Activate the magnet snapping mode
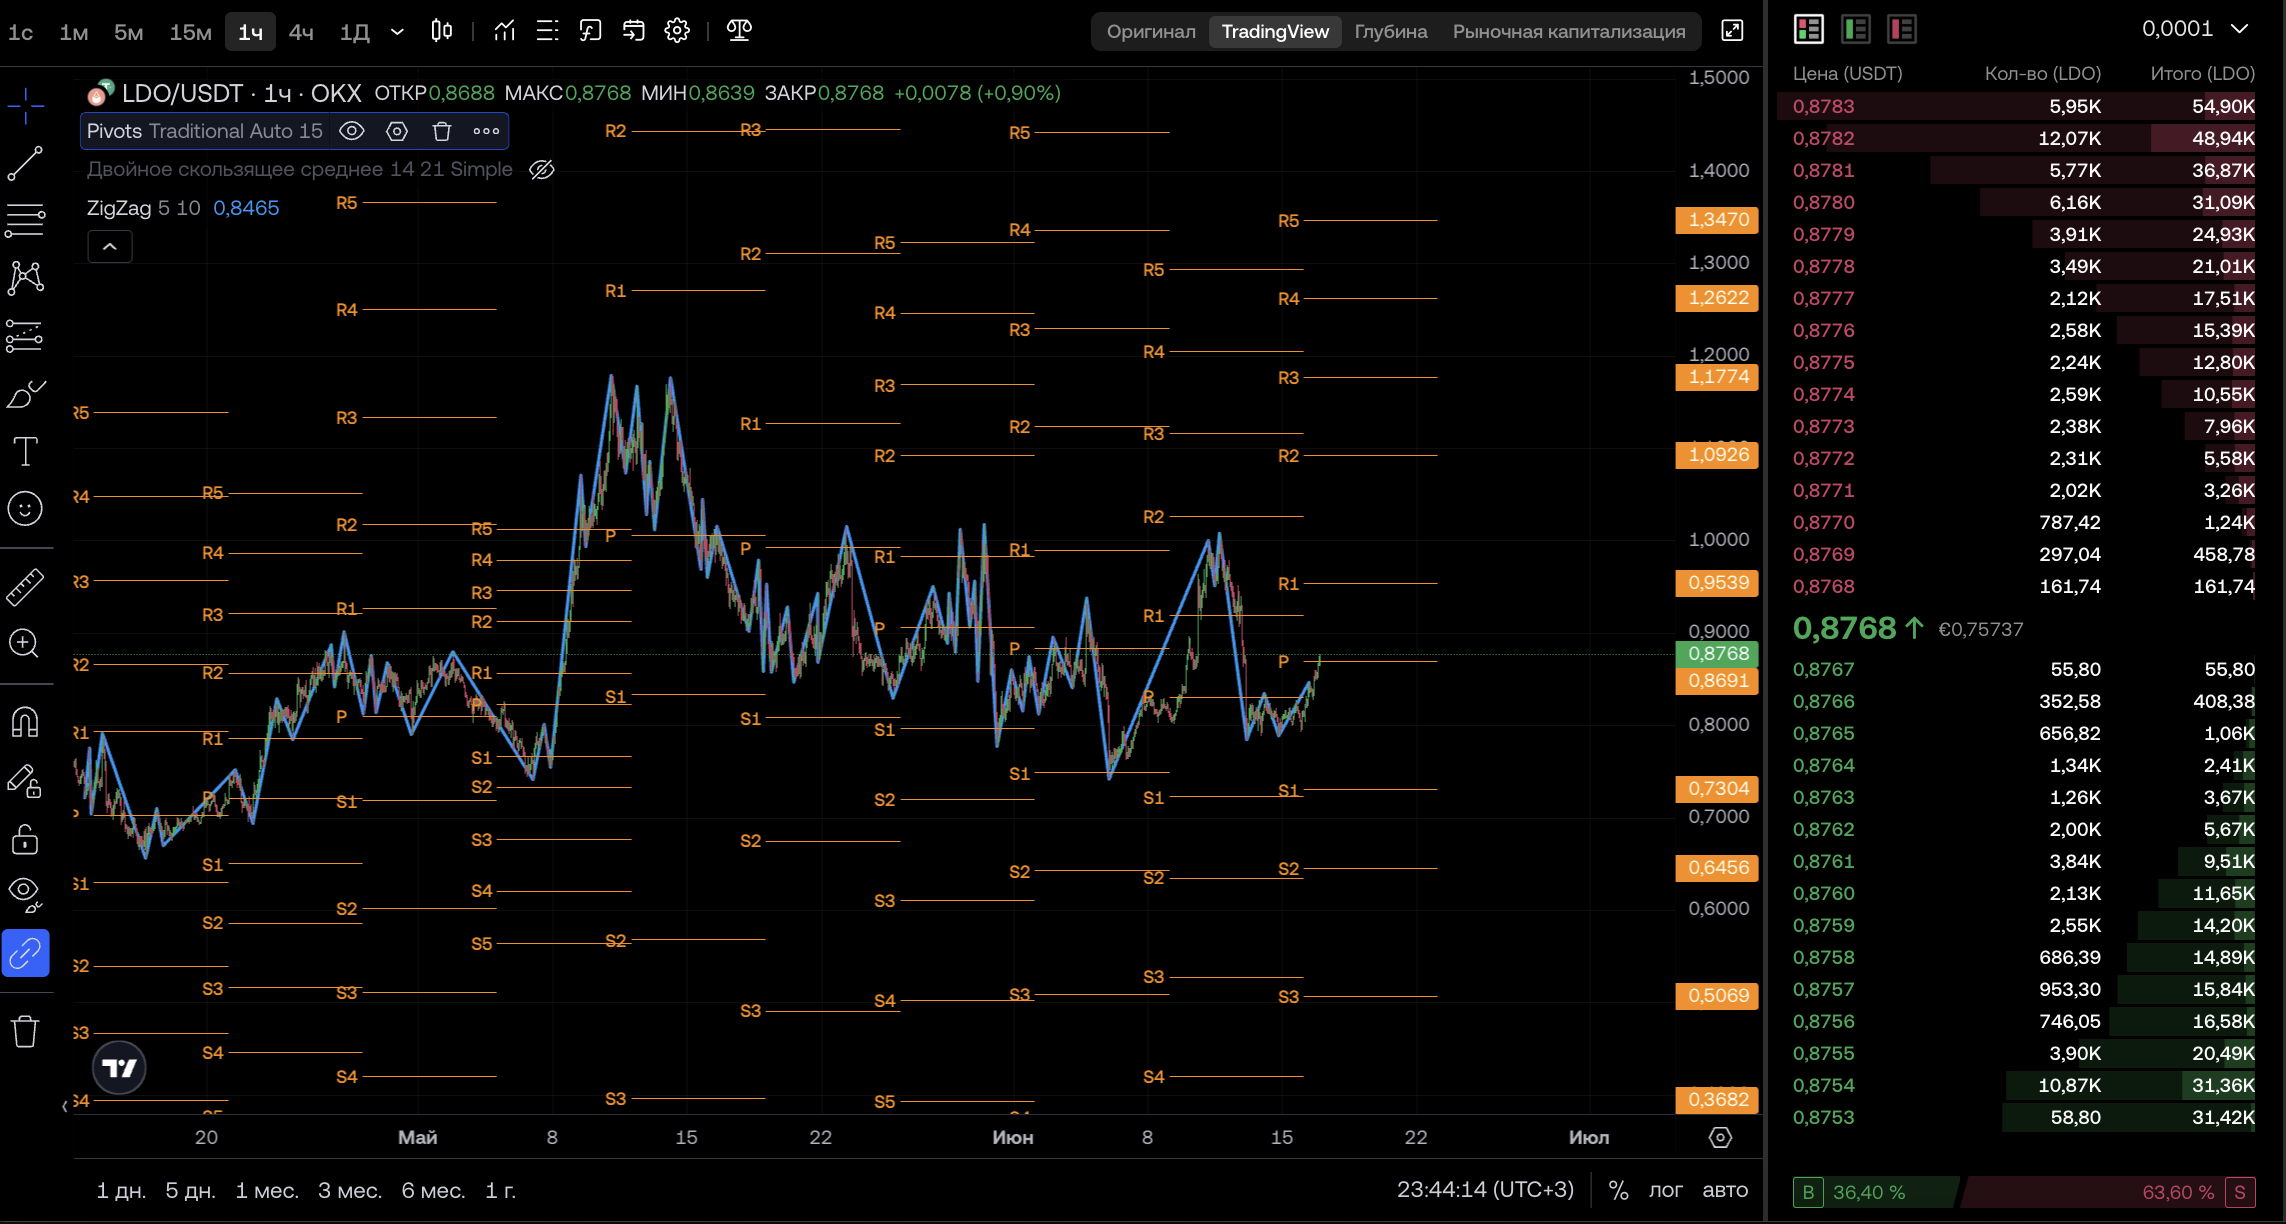Image resolution: width=2286 pixels, height=1224 pixels. [x=25, y=721]
